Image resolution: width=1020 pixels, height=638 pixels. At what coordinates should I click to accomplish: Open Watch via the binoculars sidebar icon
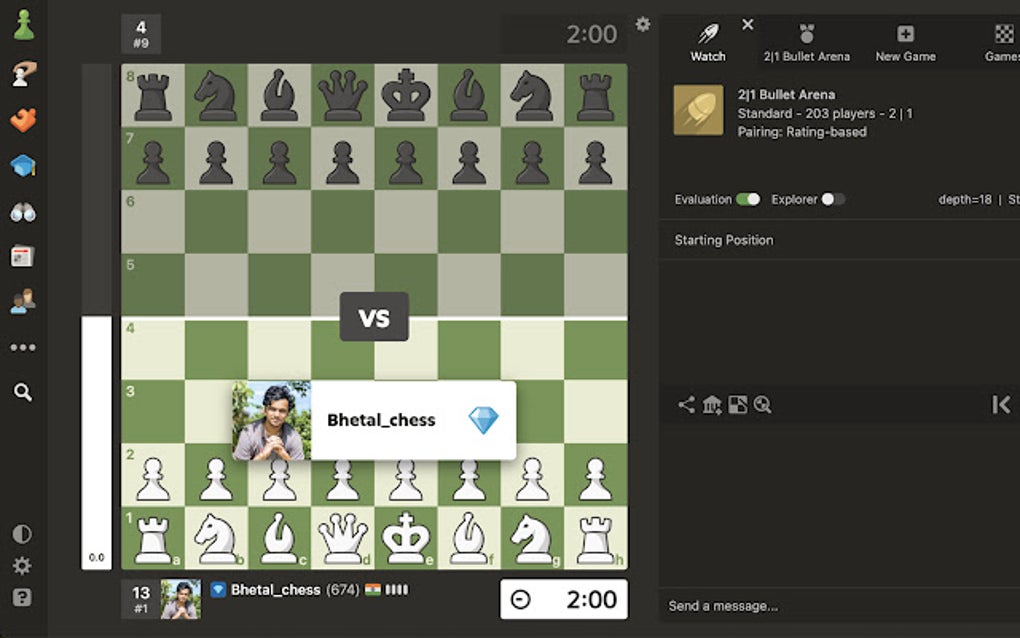[24, 212]
